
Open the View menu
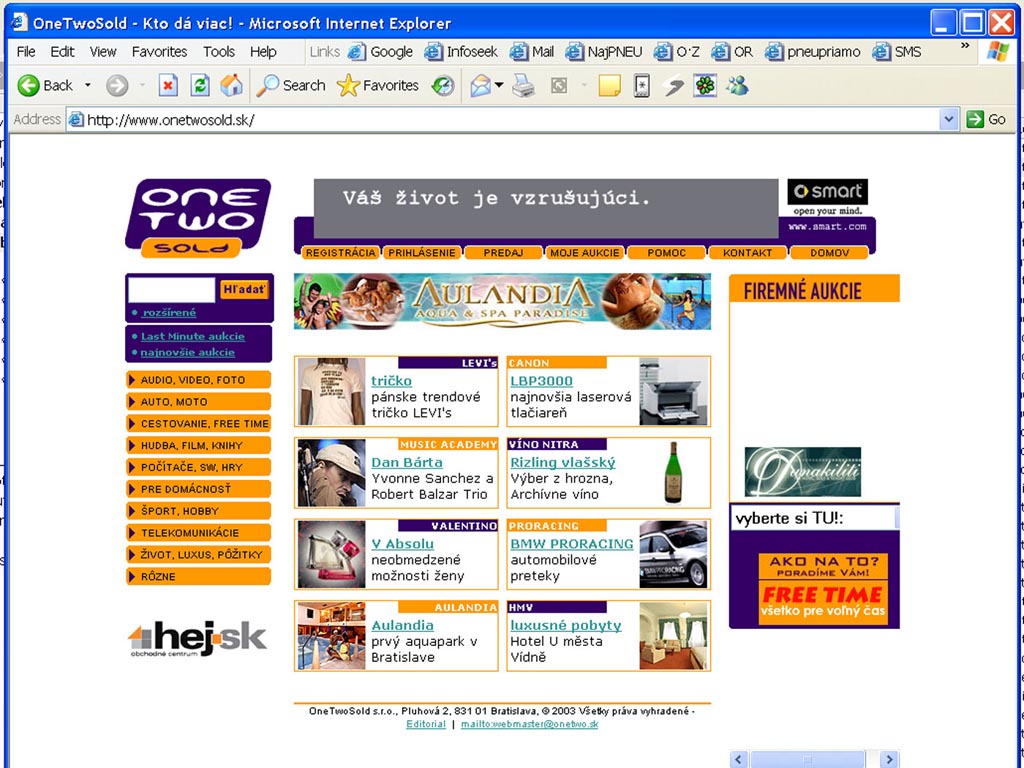(103, 52)
